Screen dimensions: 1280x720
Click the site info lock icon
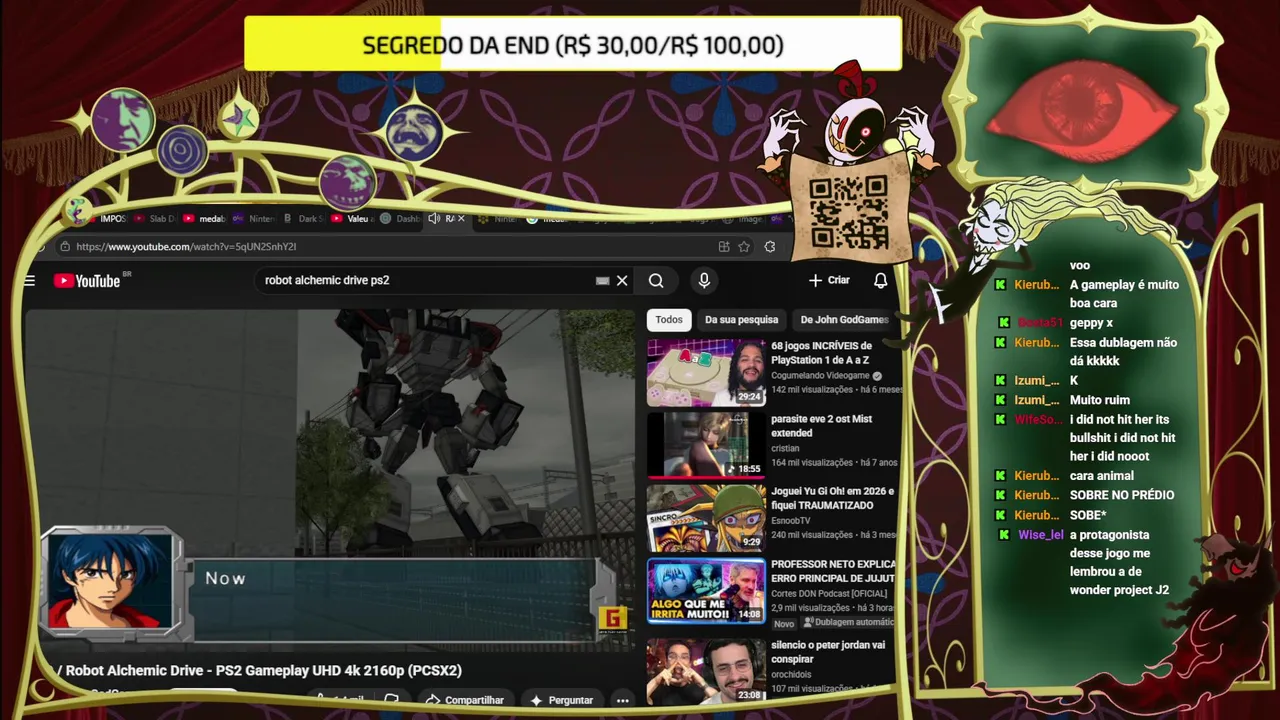65,247
